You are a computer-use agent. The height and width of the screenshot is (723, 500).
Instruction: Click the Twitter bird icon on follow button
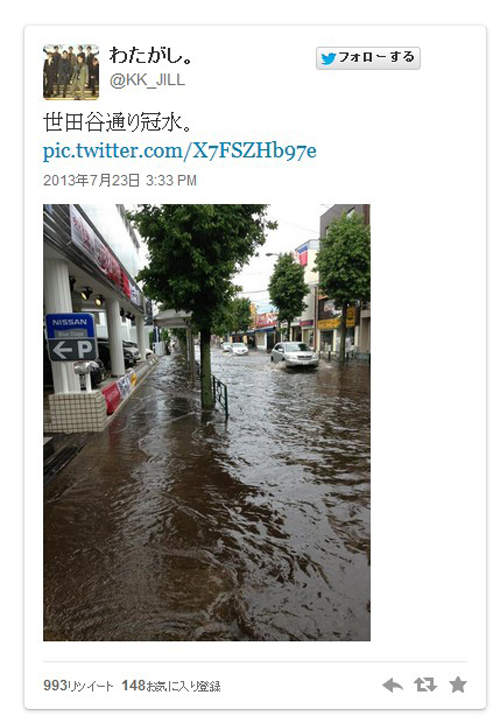328,59
